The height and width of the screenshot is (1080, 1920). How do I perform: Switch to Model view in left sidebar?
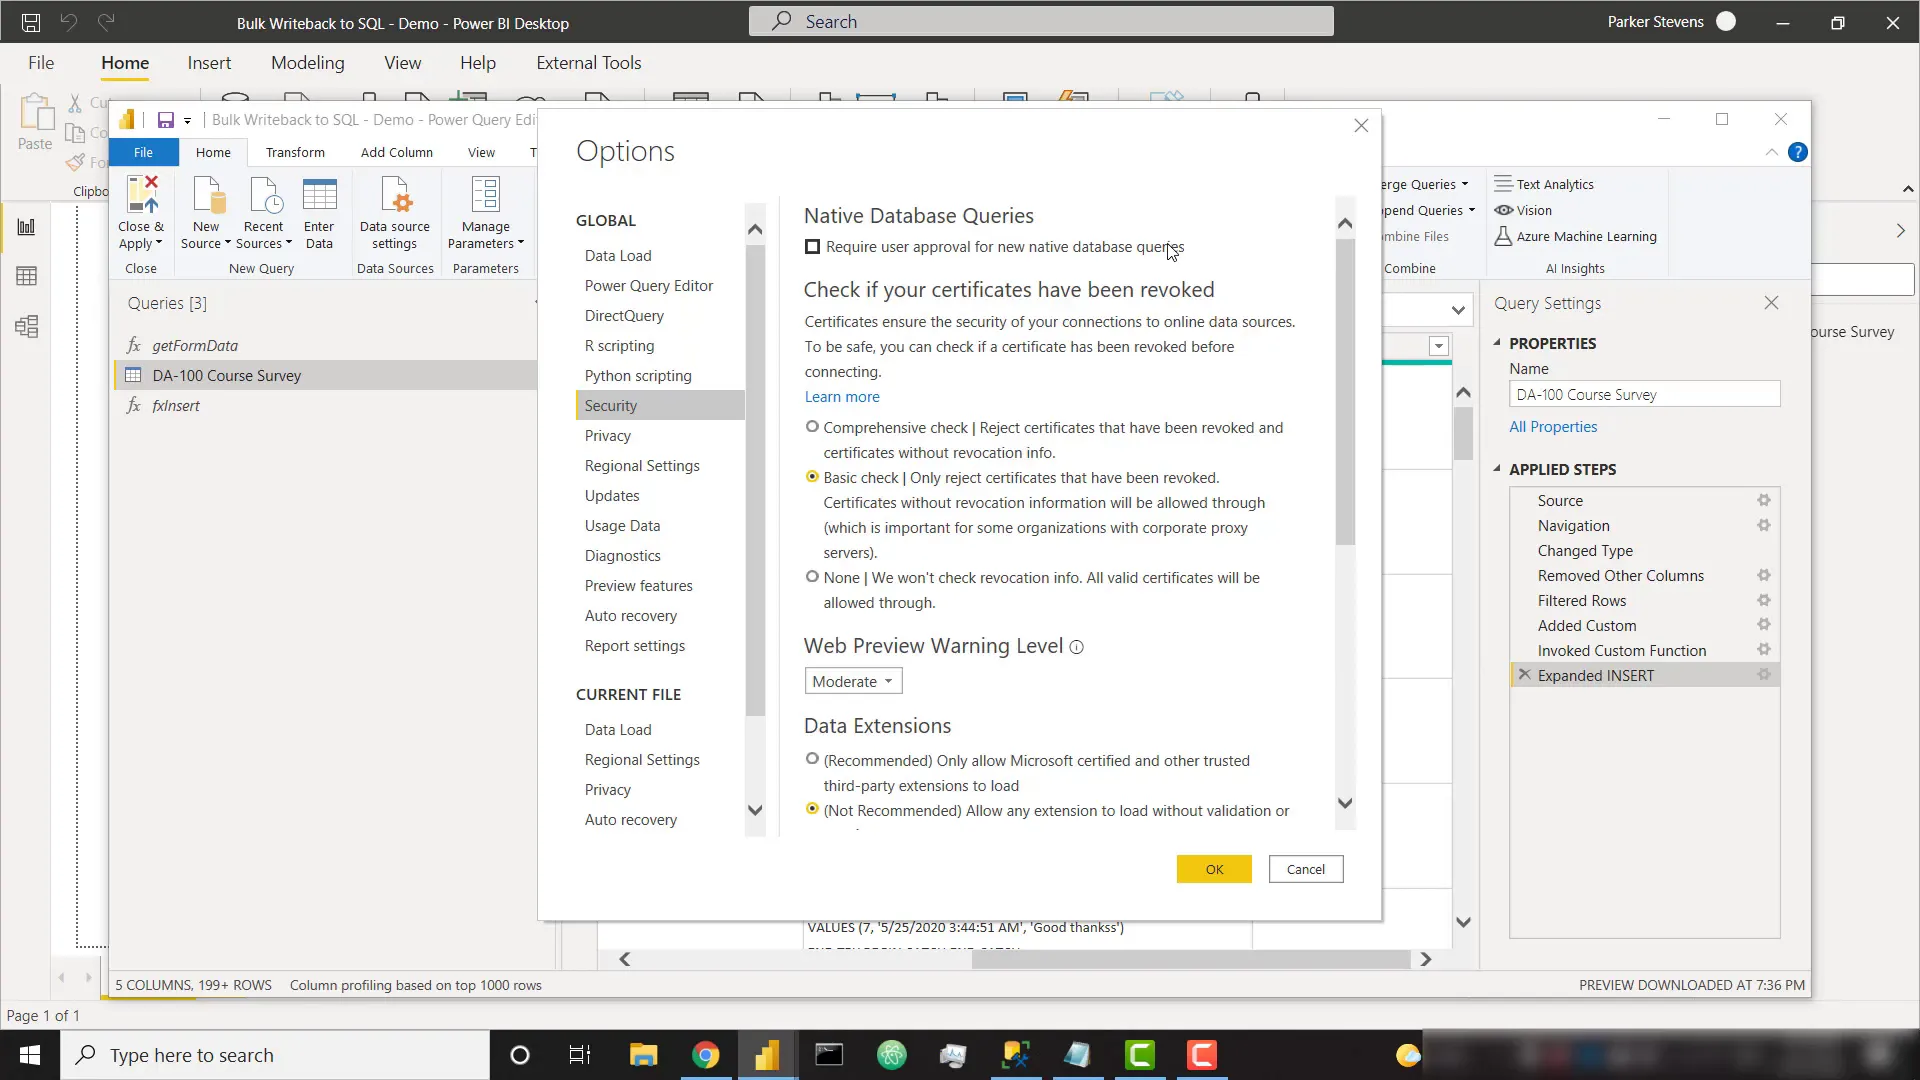[x=27, y=327]
